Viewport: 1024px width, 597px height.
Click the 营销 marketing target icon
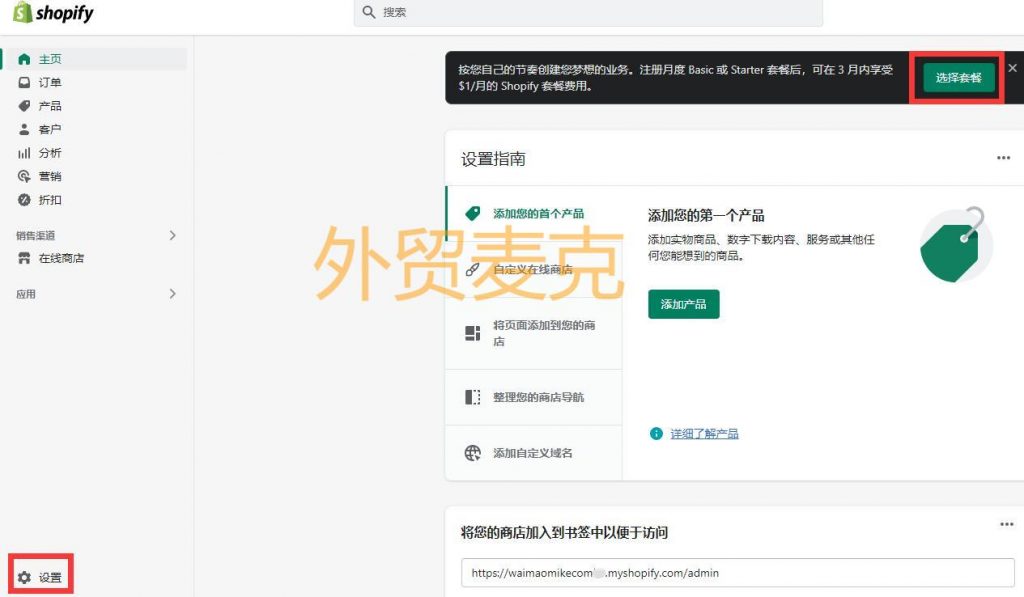24,176
